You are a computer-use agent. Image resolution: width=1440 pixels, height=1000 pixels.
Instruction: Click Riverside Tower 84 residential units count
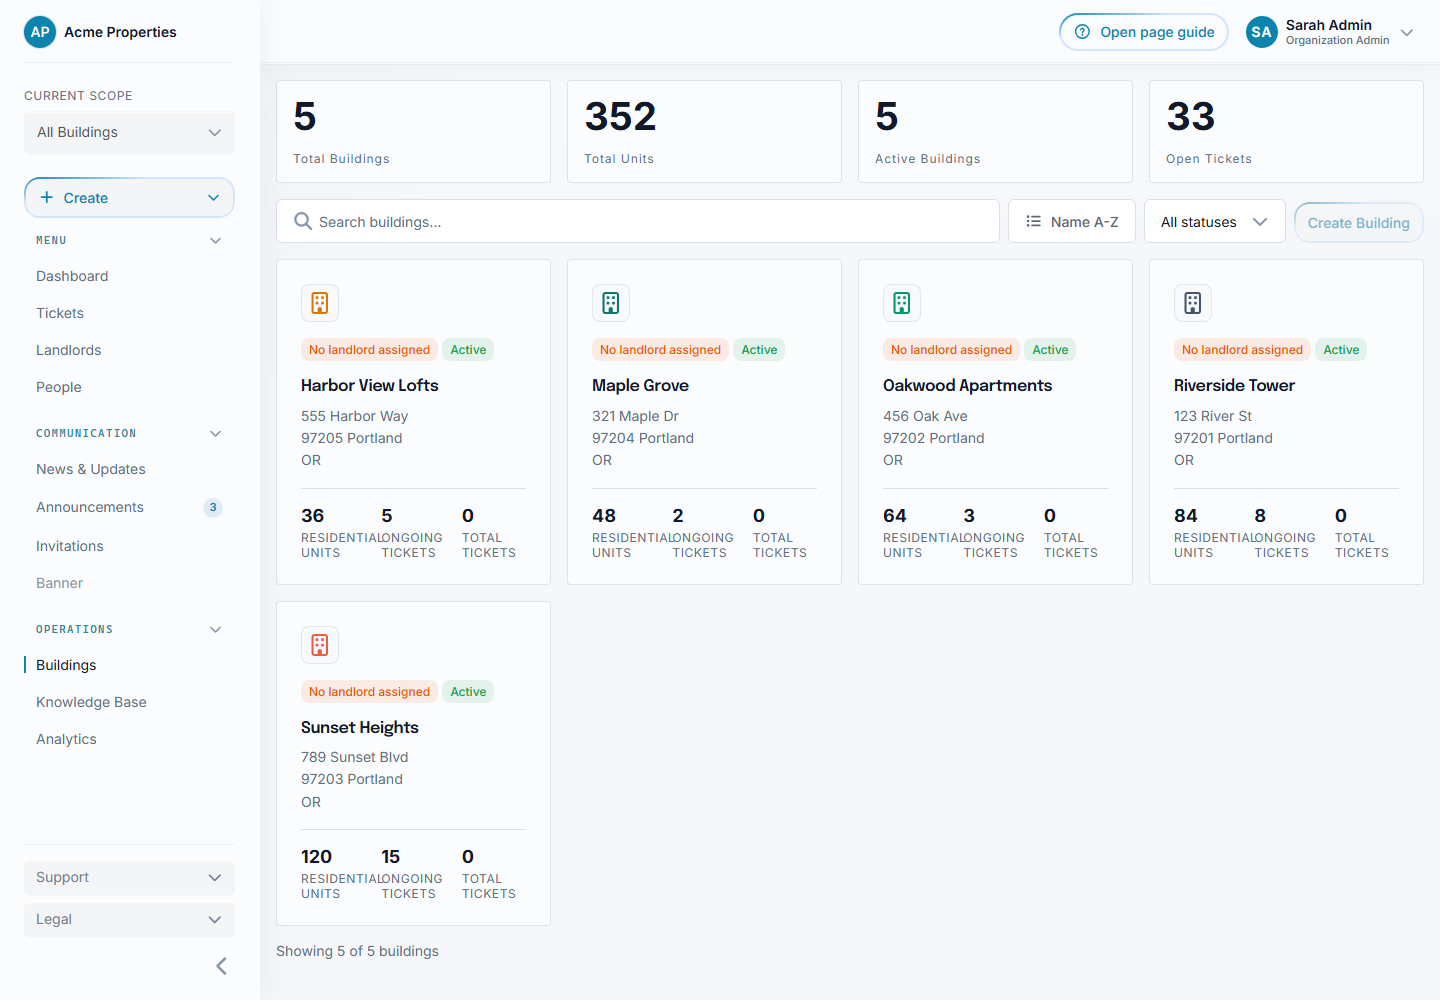[x=1186, y=516]
